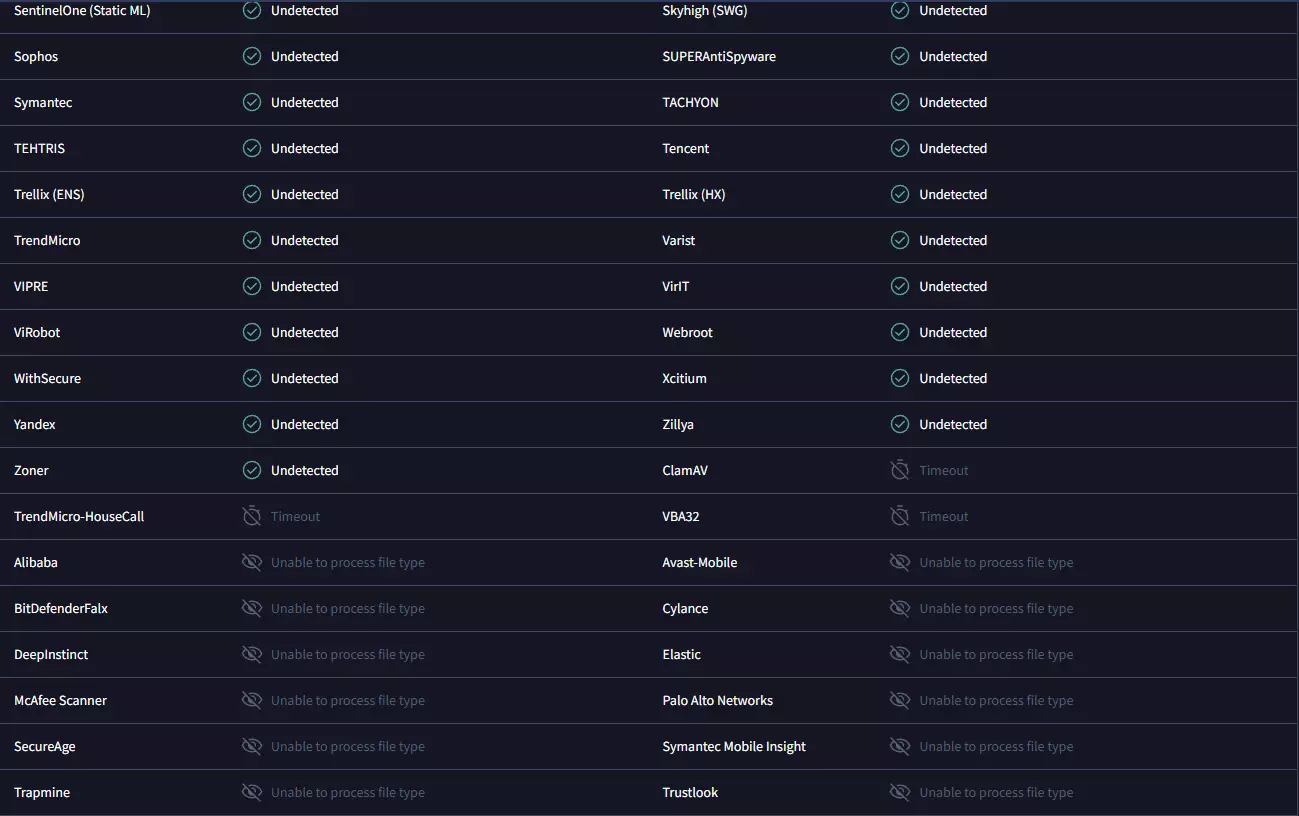Select the SUPERAntiSpyware engine name

(718, 56)
